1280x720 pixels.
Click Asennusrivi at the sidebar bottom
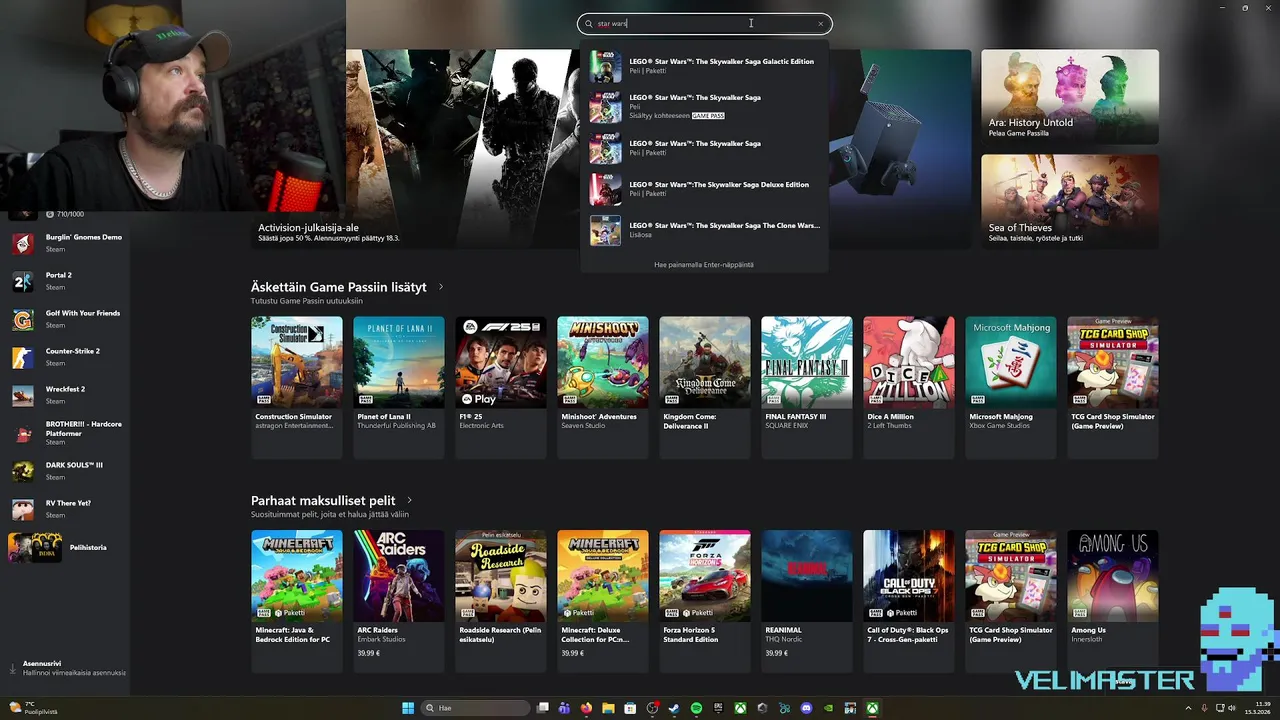pos(68,668)
